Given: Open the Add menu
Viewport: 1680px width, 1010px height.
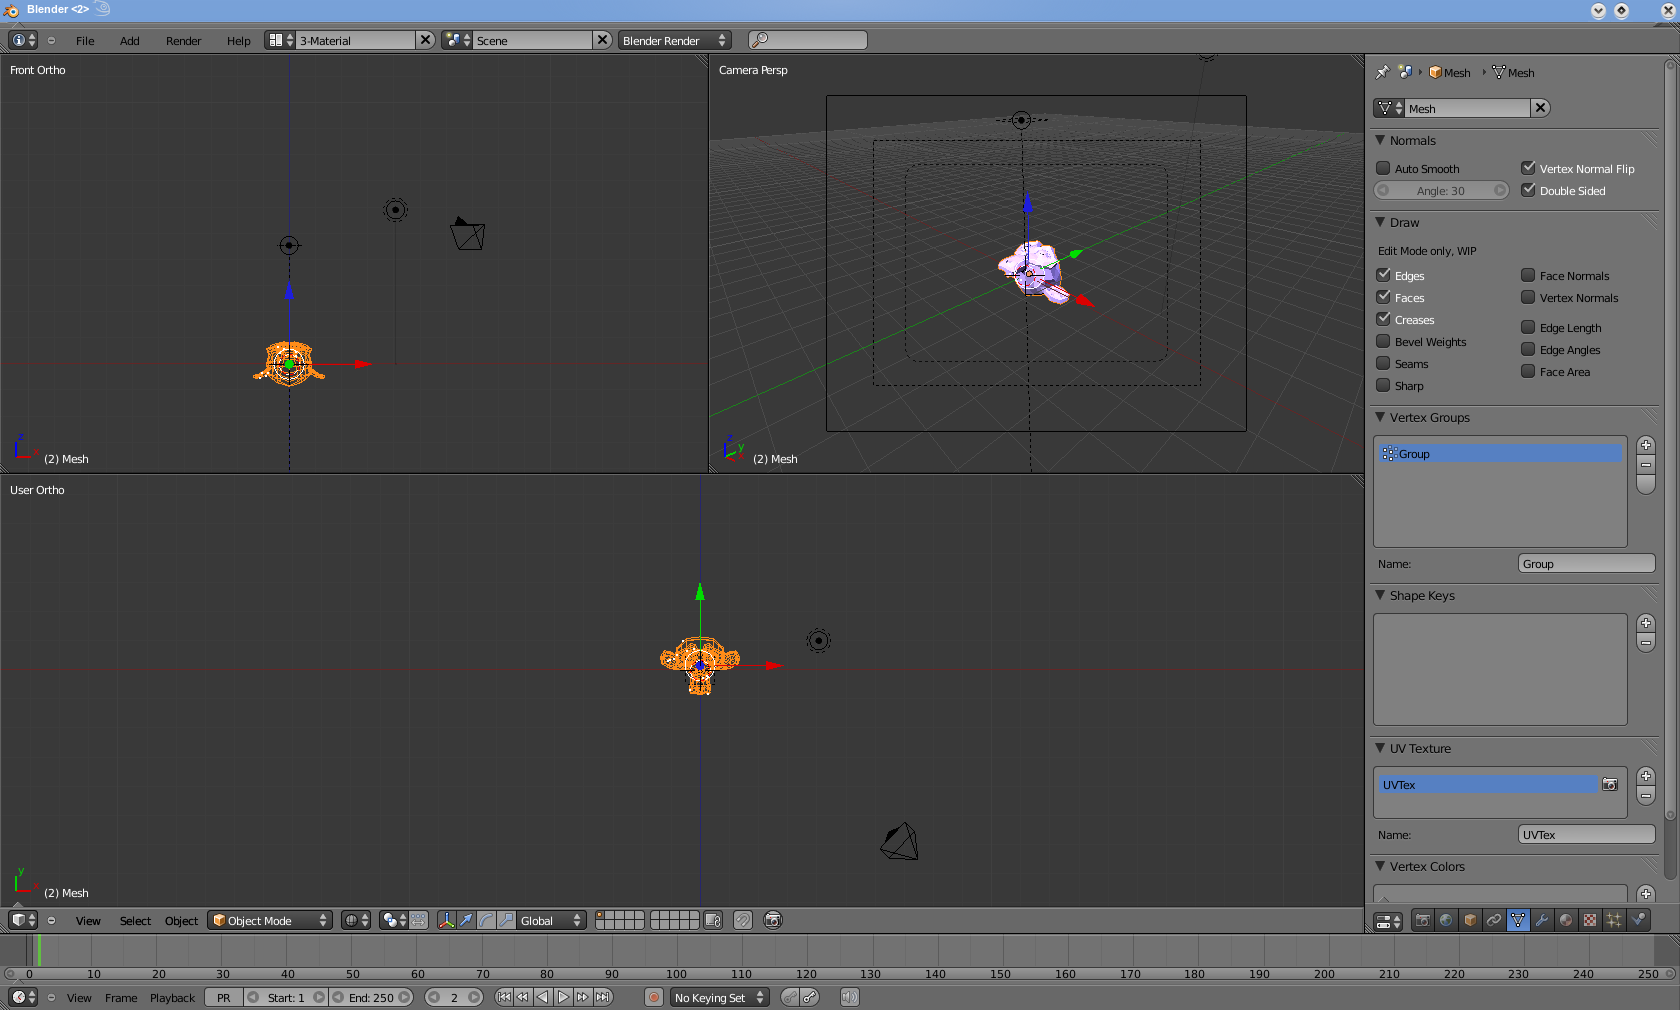Looking at the screenshot, I should [x=130, y=41].
